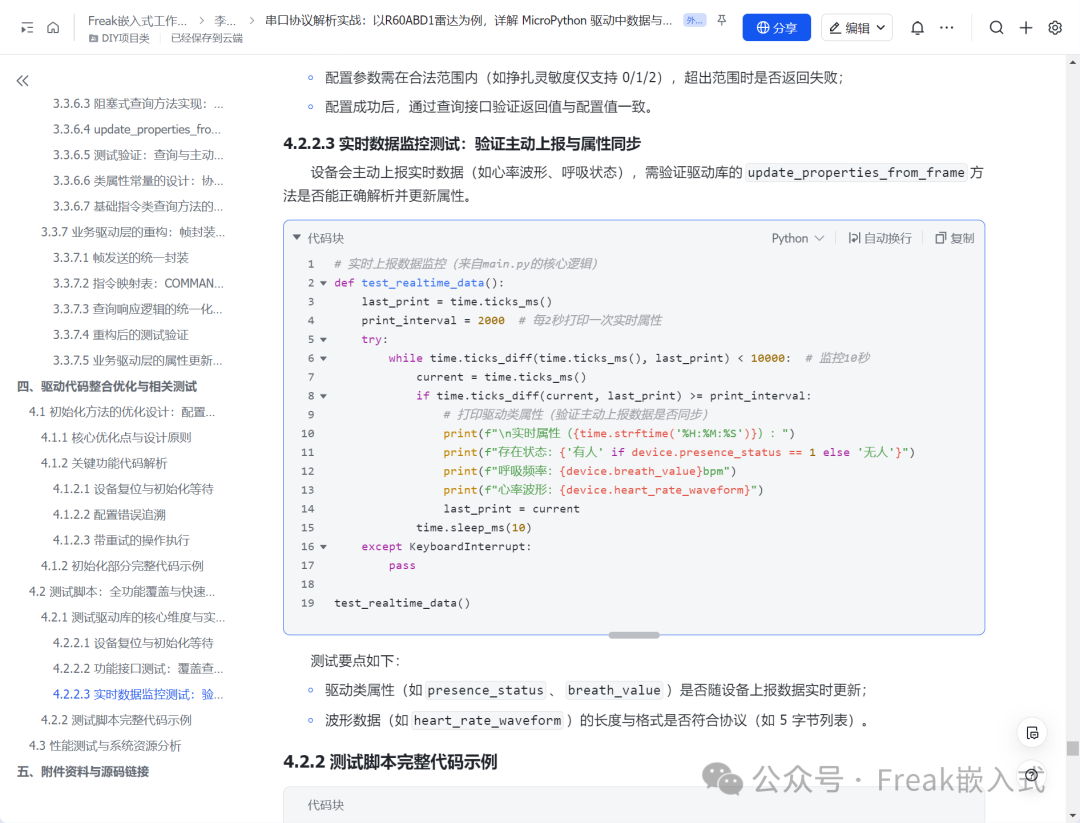
Task: Jump to 4.1.2 关键功能代码解析
Action: pyautogui.click(x=103, y=463)
